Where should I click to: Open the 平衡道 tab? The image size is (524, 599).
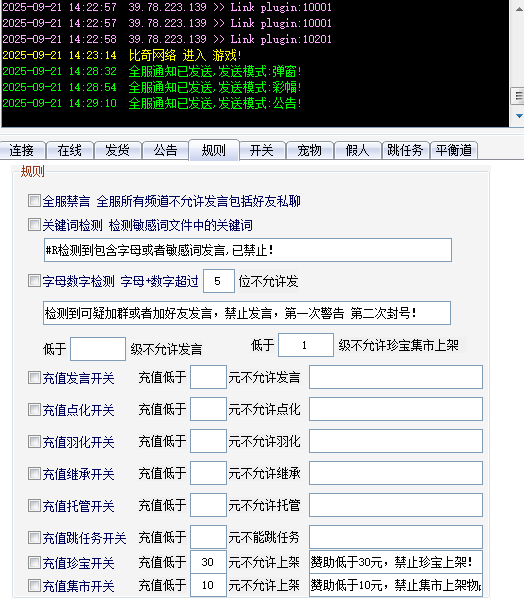pyautogui.click(x=454, y=150)
